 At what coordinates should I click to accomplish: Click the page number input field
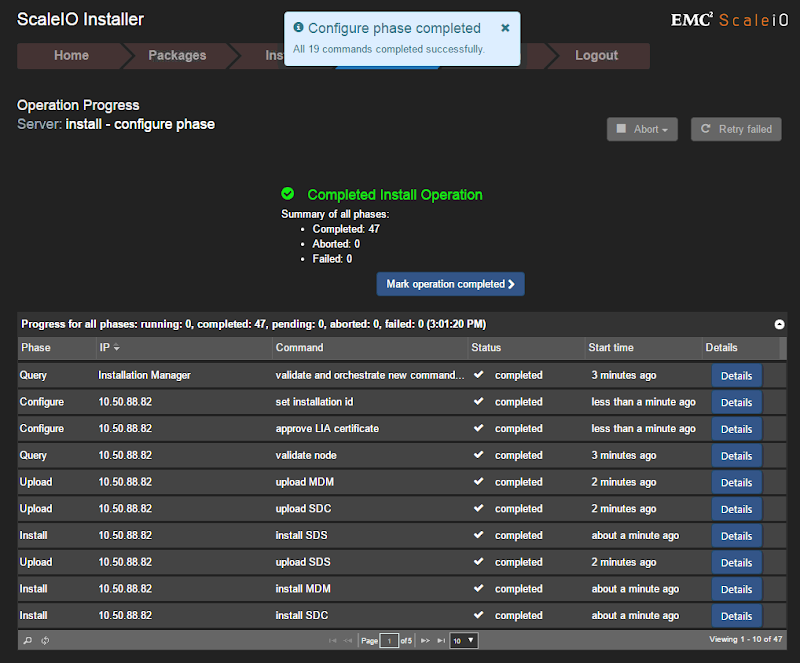[389, 641]
